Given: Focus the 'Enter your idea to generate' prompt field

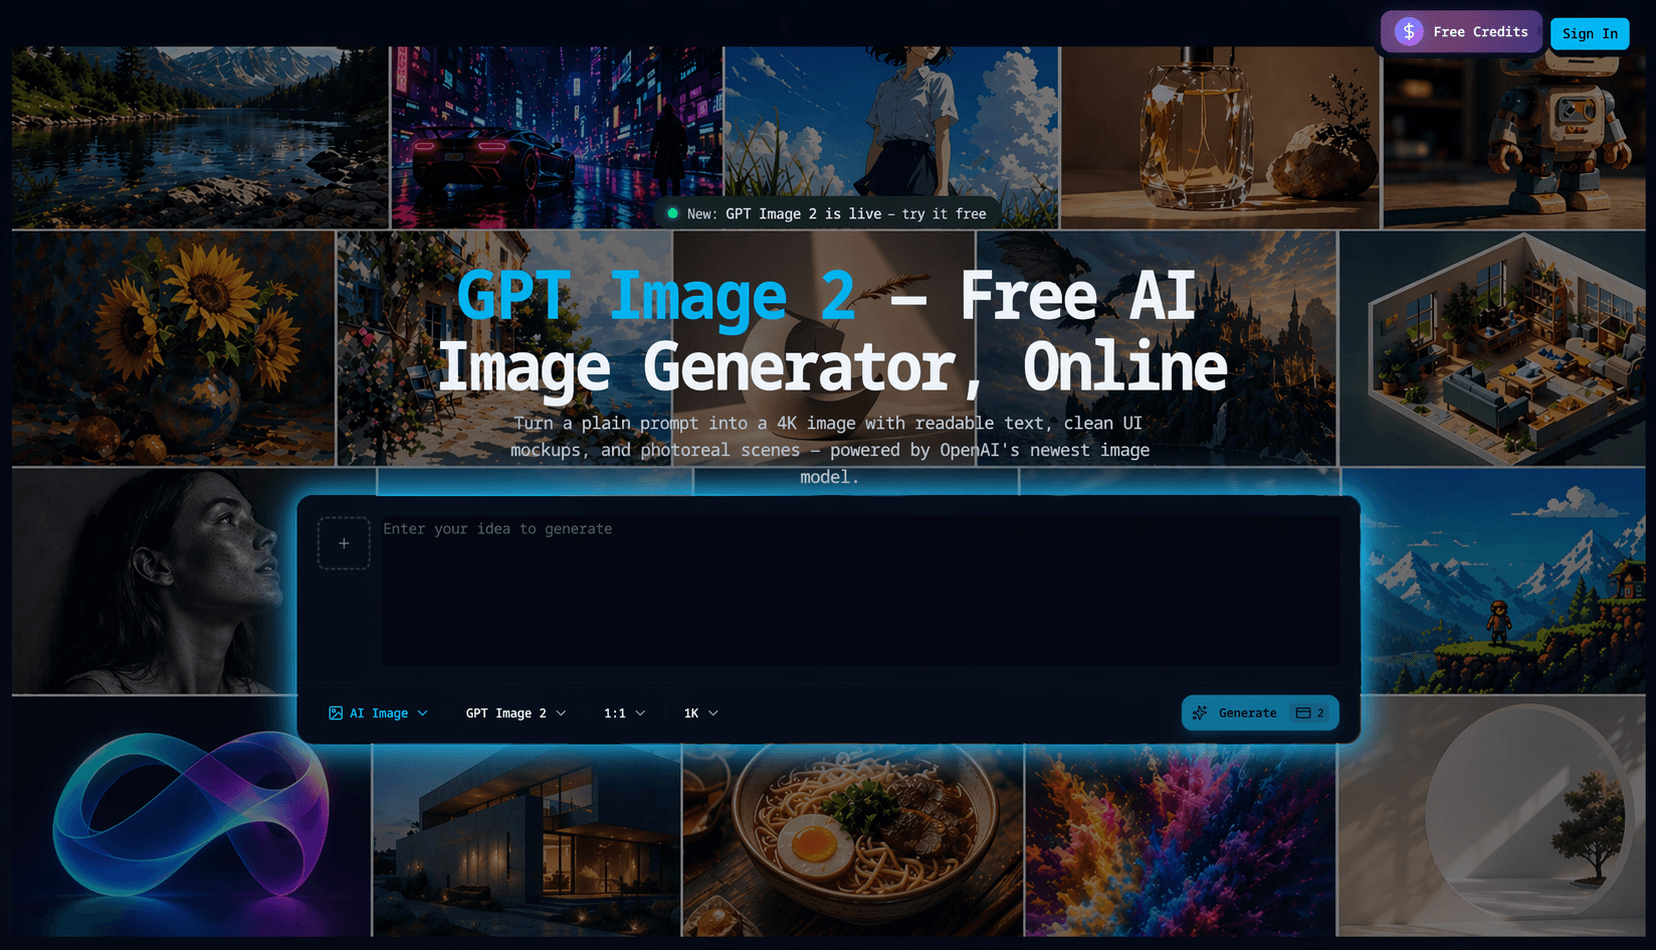Looking at the screenshot, I should [x=860, y=590].
